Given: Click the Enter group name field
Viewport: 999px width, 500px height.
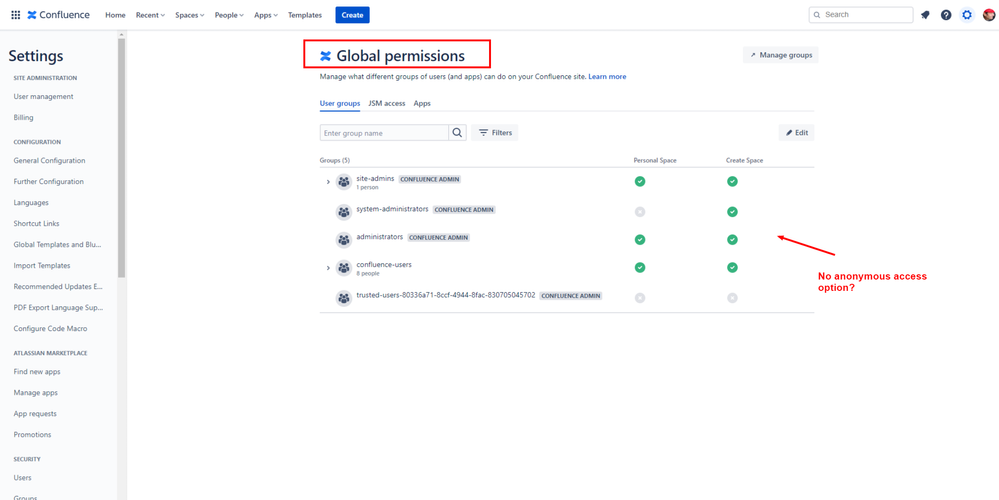Looking at the screenshot, I should pos(384,132).
